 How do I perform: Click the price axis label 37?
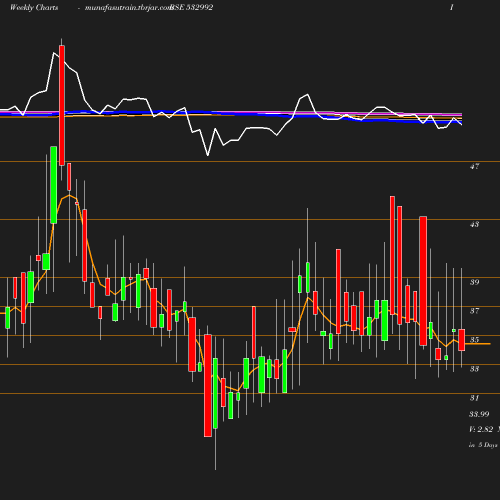coord(474,311)
